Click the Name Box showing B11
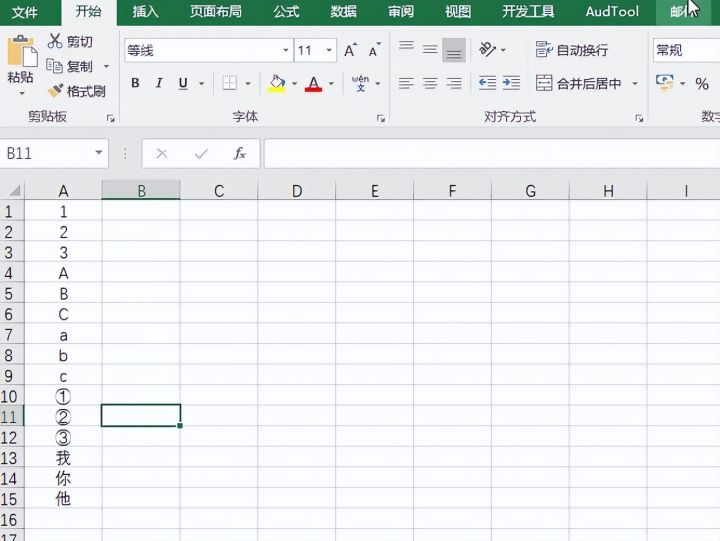The image size is (720, 541). [54, 153]
